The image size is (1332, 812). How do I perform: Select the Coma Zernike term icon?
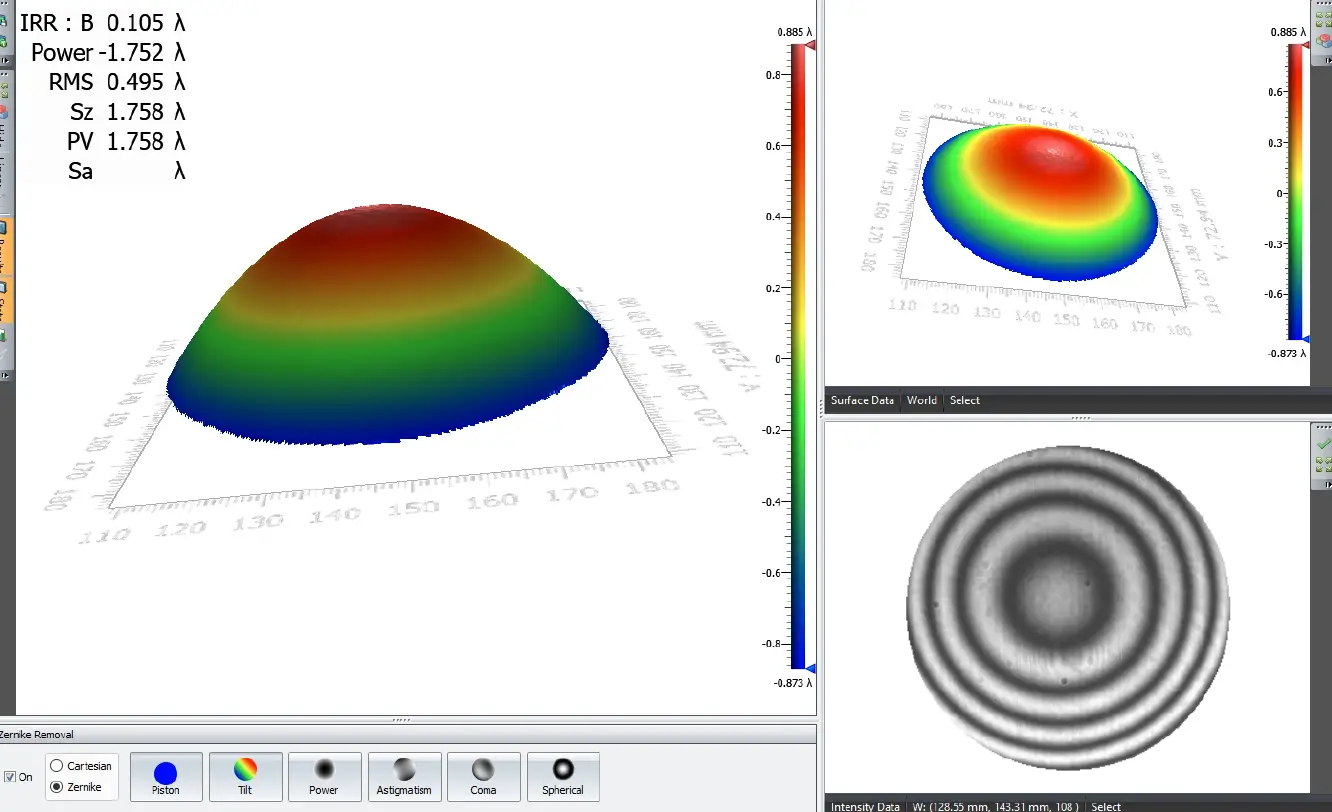pyautogui.click(x=483, y=776)
